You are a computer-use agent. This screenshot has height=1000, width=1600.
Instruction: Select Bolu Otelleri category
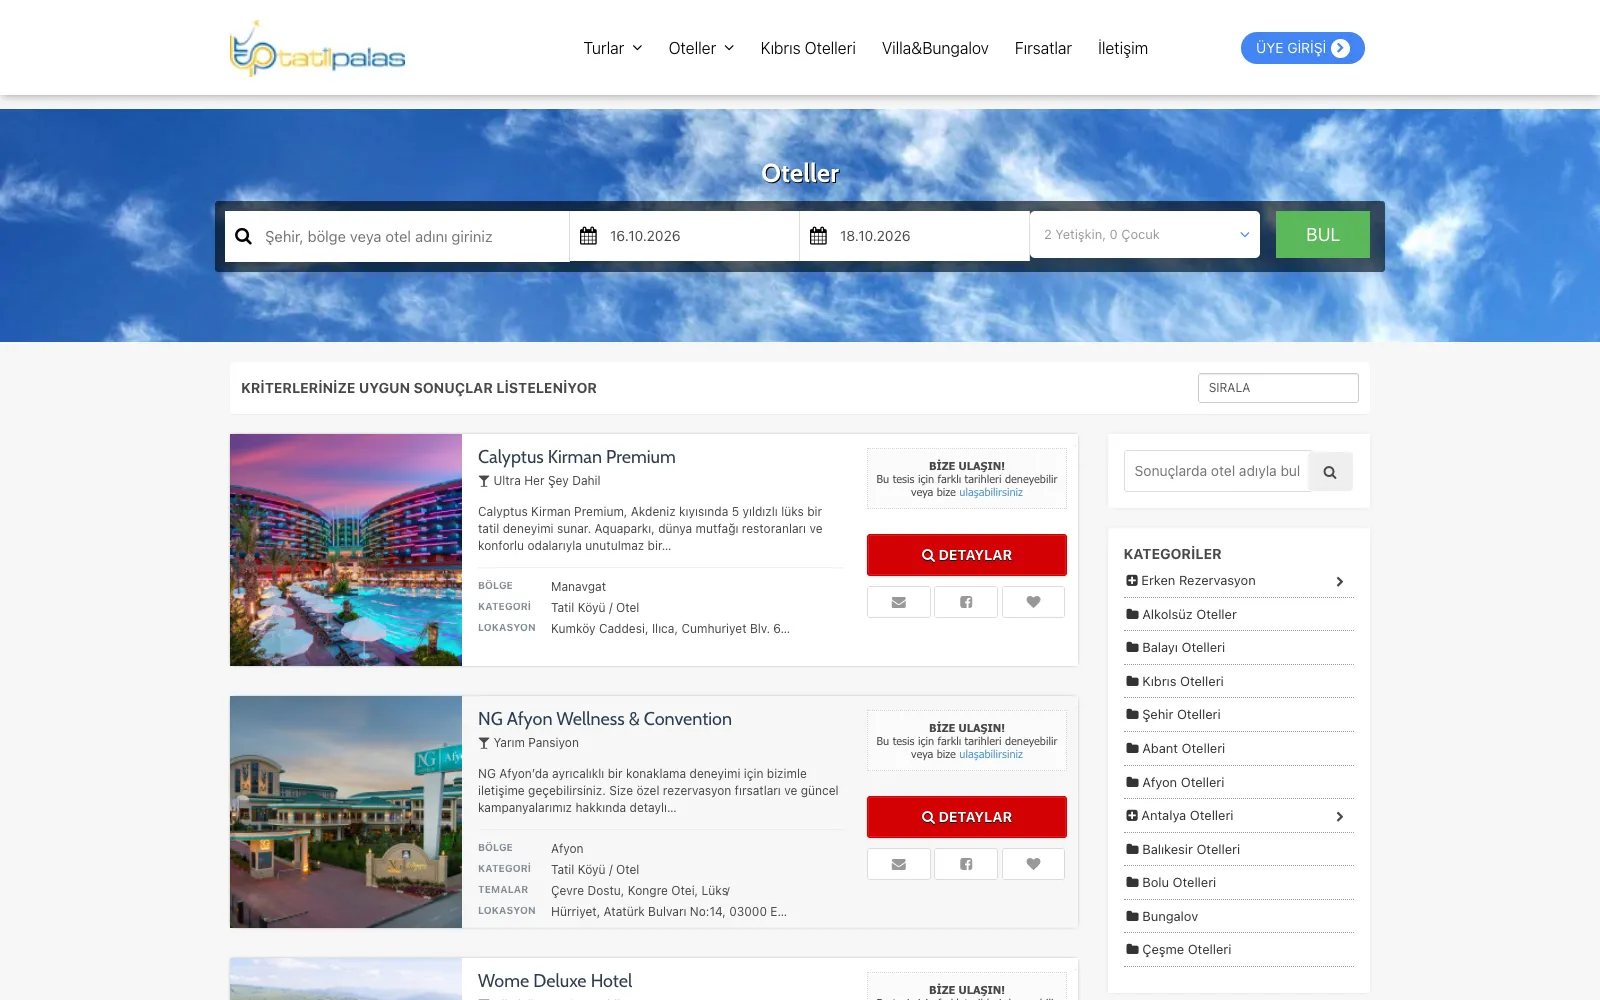point(1179,883)
